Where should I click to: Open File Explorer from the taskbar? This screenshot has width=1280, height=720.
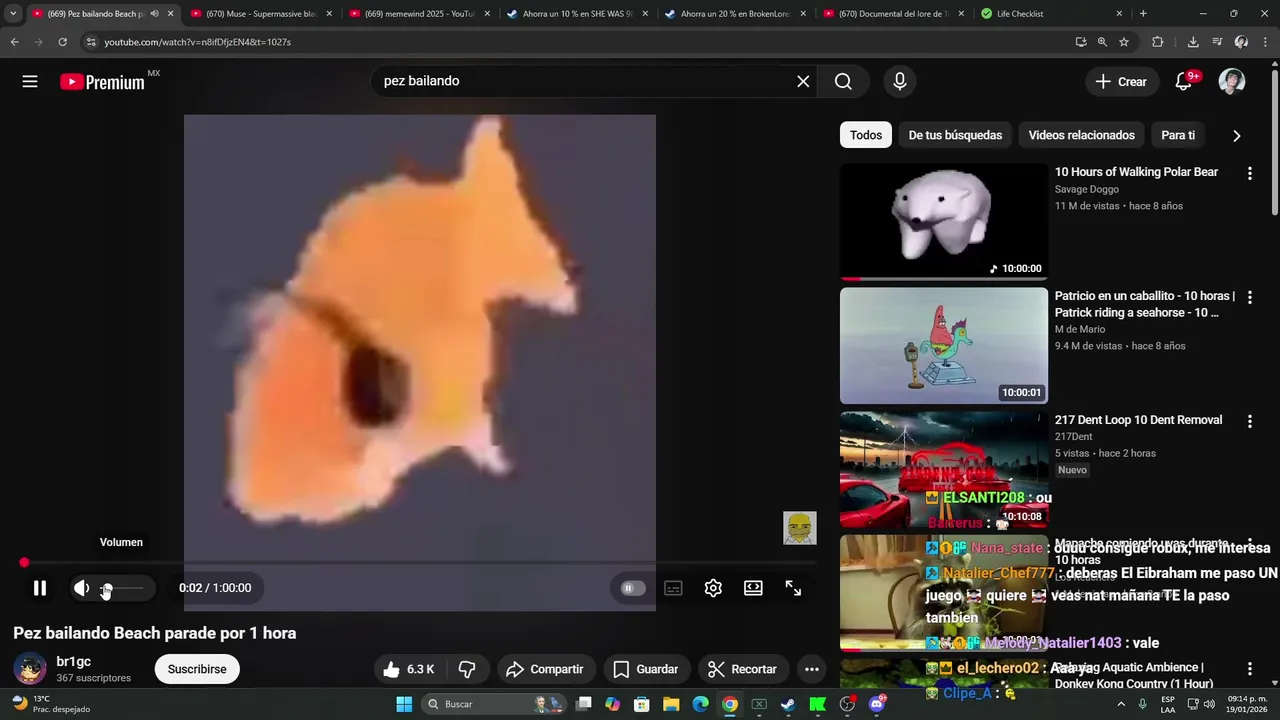pos(671,704)
